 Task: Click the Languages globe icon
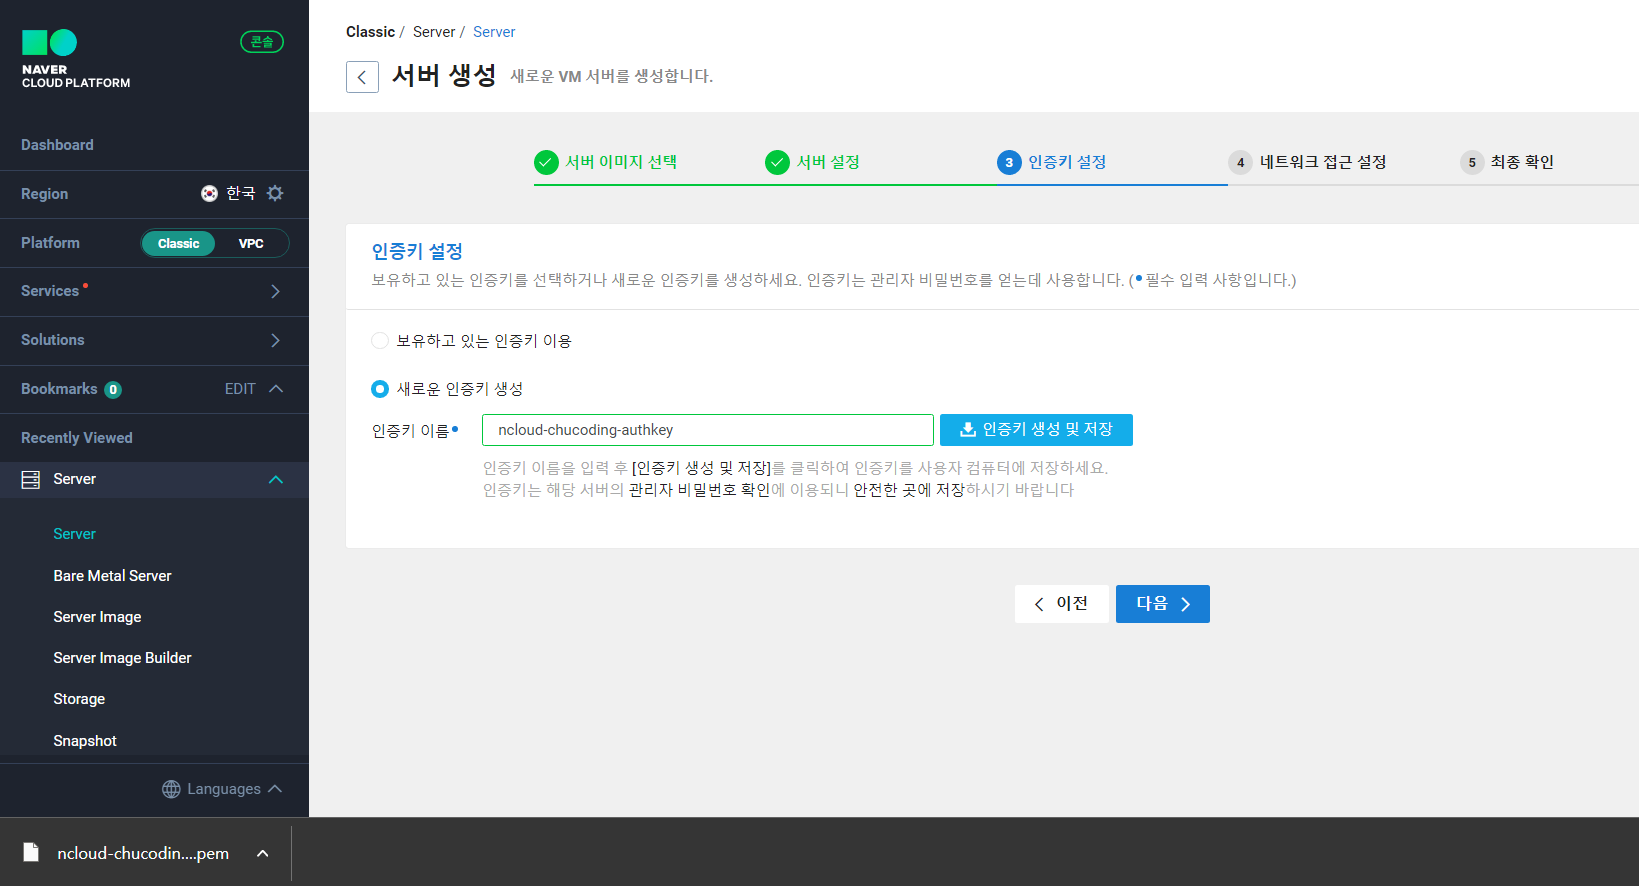pos(172,789)
